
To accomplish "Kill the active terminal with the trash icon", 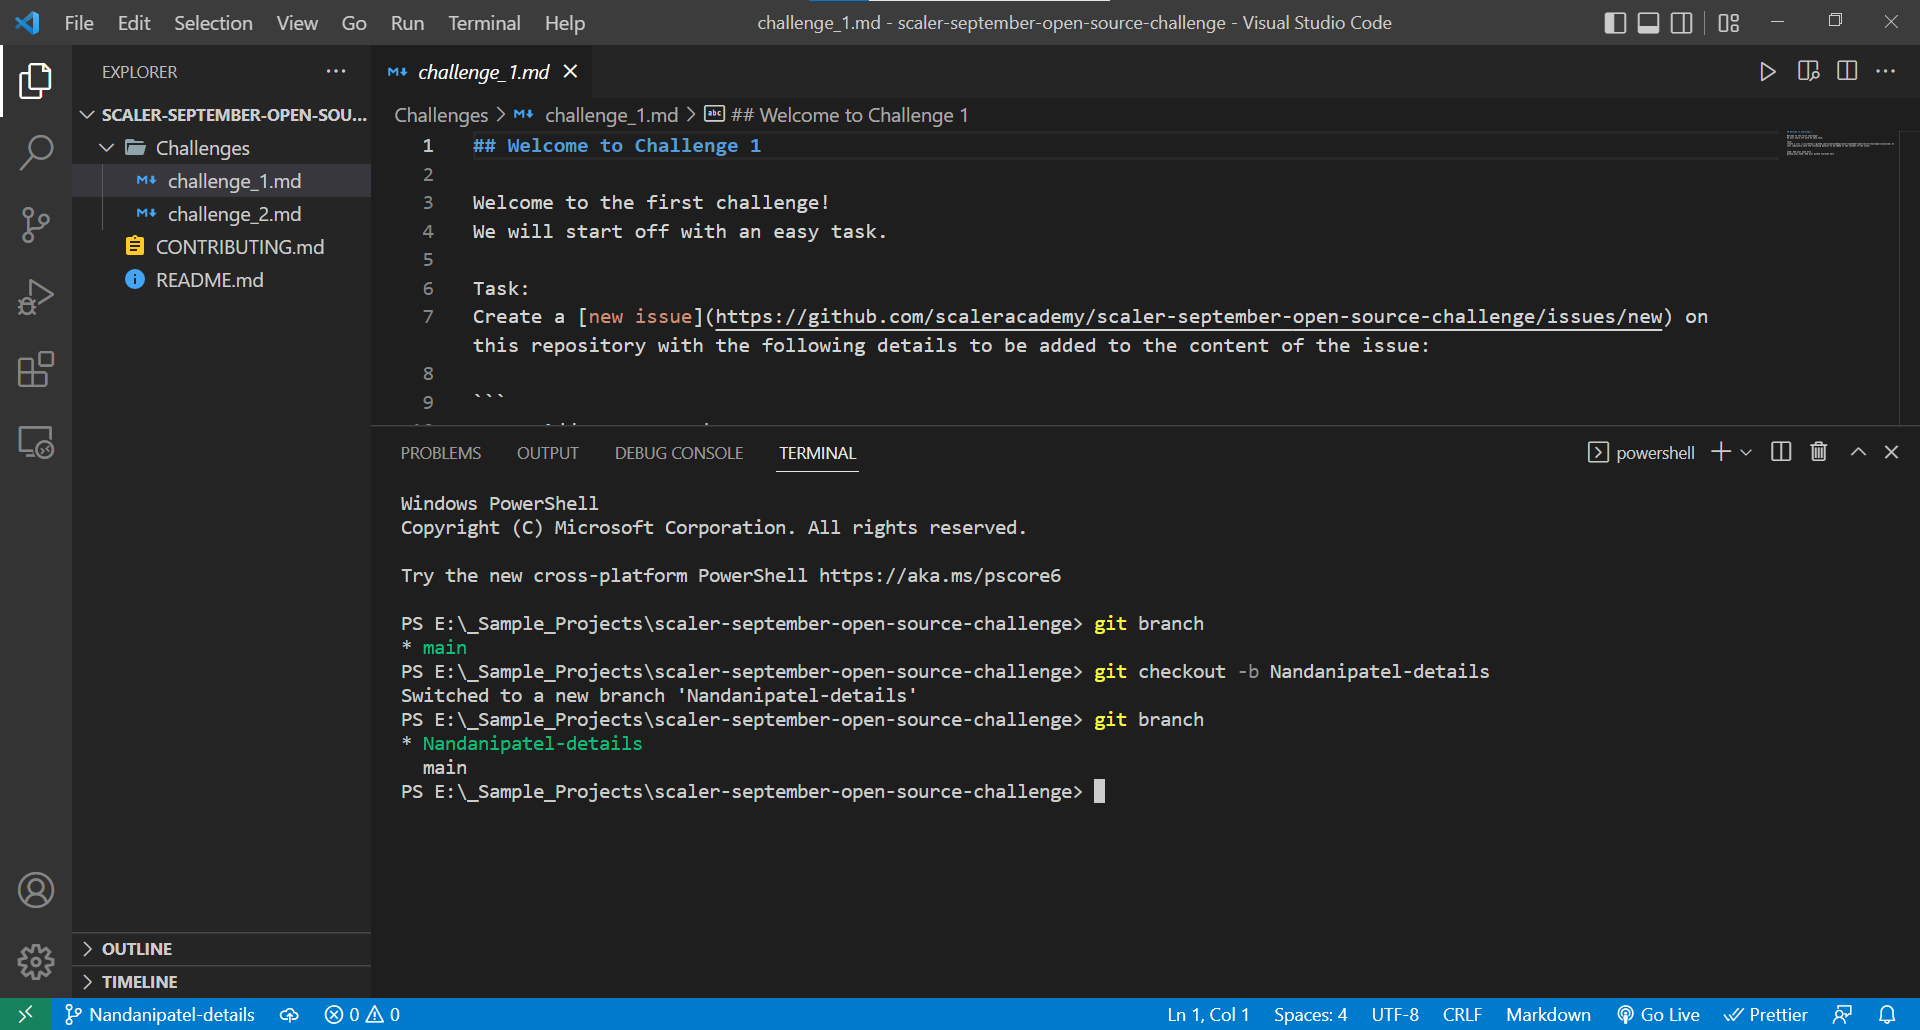I will 1818,452.
